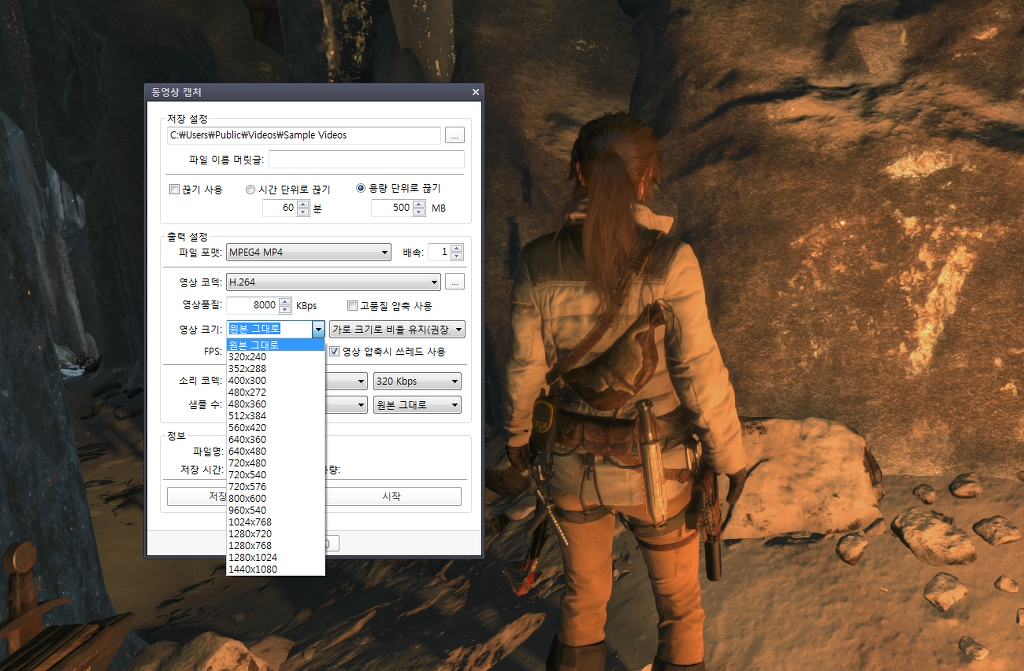The height and width of the screenshot is (671, 1024).
Task: Select 원본 그대로 in the size list
Action: point(253,345)
